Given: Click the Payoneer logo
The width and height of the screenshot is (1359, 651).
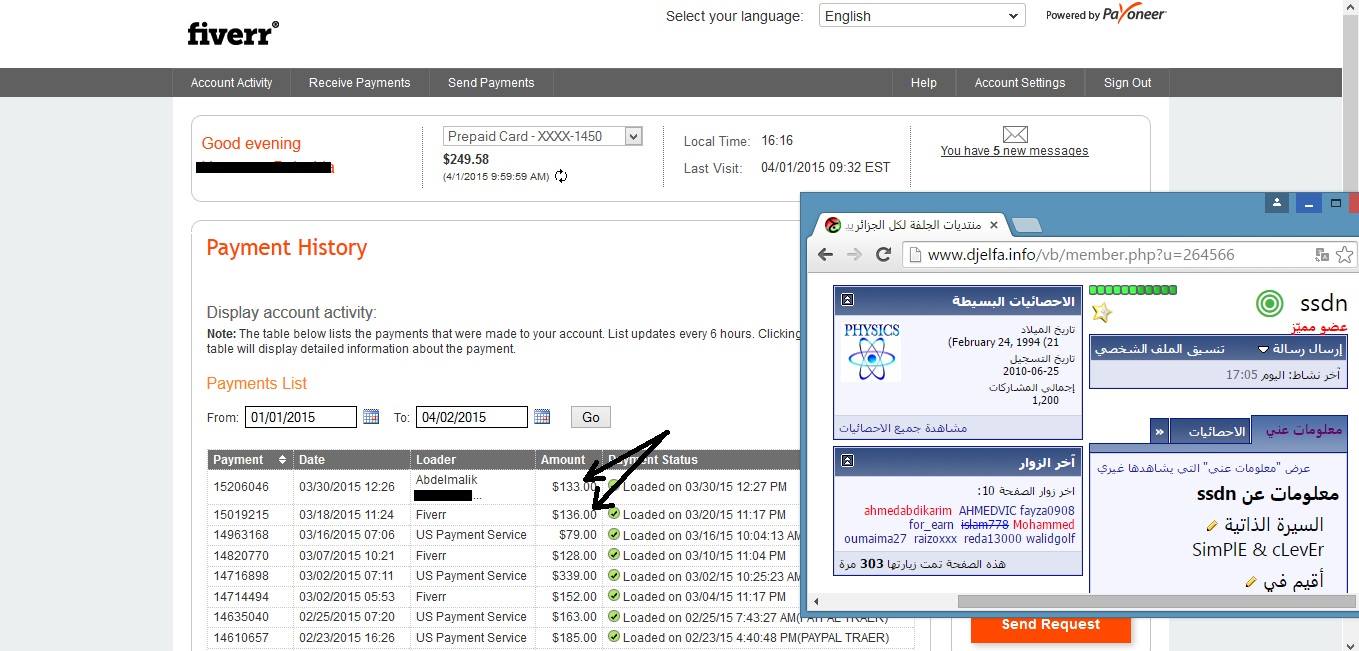Looking at the screenshot, I should pyautogui.click(x=1134, y=15).
